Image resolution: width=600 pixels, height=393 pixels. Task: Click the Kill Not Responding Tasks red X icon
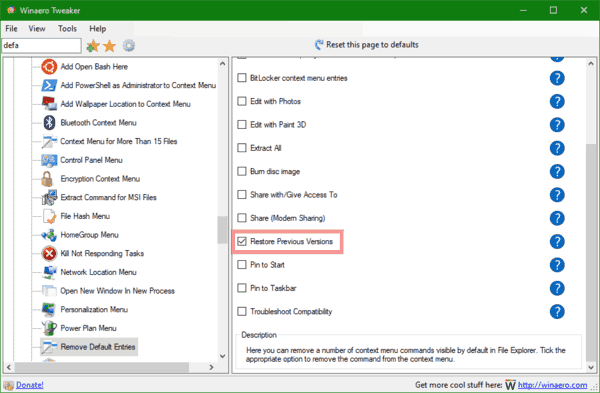coord(49,253)
